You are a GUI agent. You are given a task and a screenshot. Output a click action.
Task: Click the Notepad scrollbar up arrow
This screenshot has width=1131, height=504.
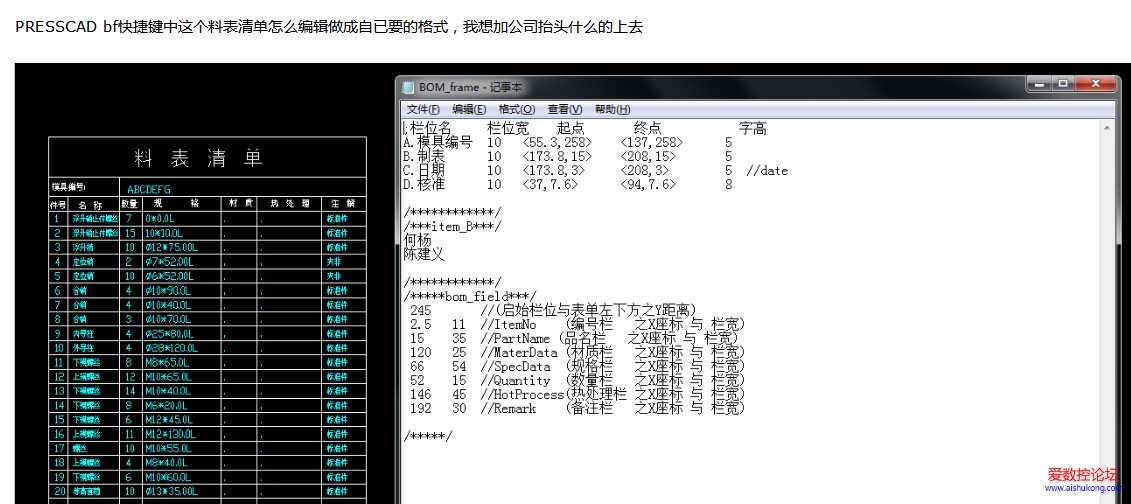click(x=1109, y=128)
